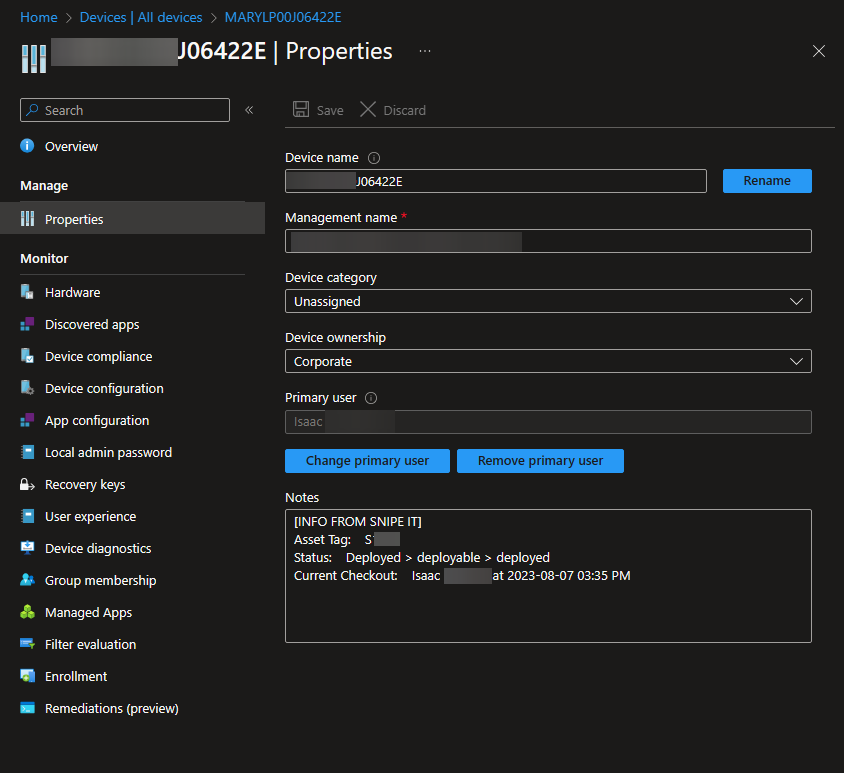Open the Managed Apps section
Image resolution: width=844 pixels, height=773 pixels.
(89, 612)
